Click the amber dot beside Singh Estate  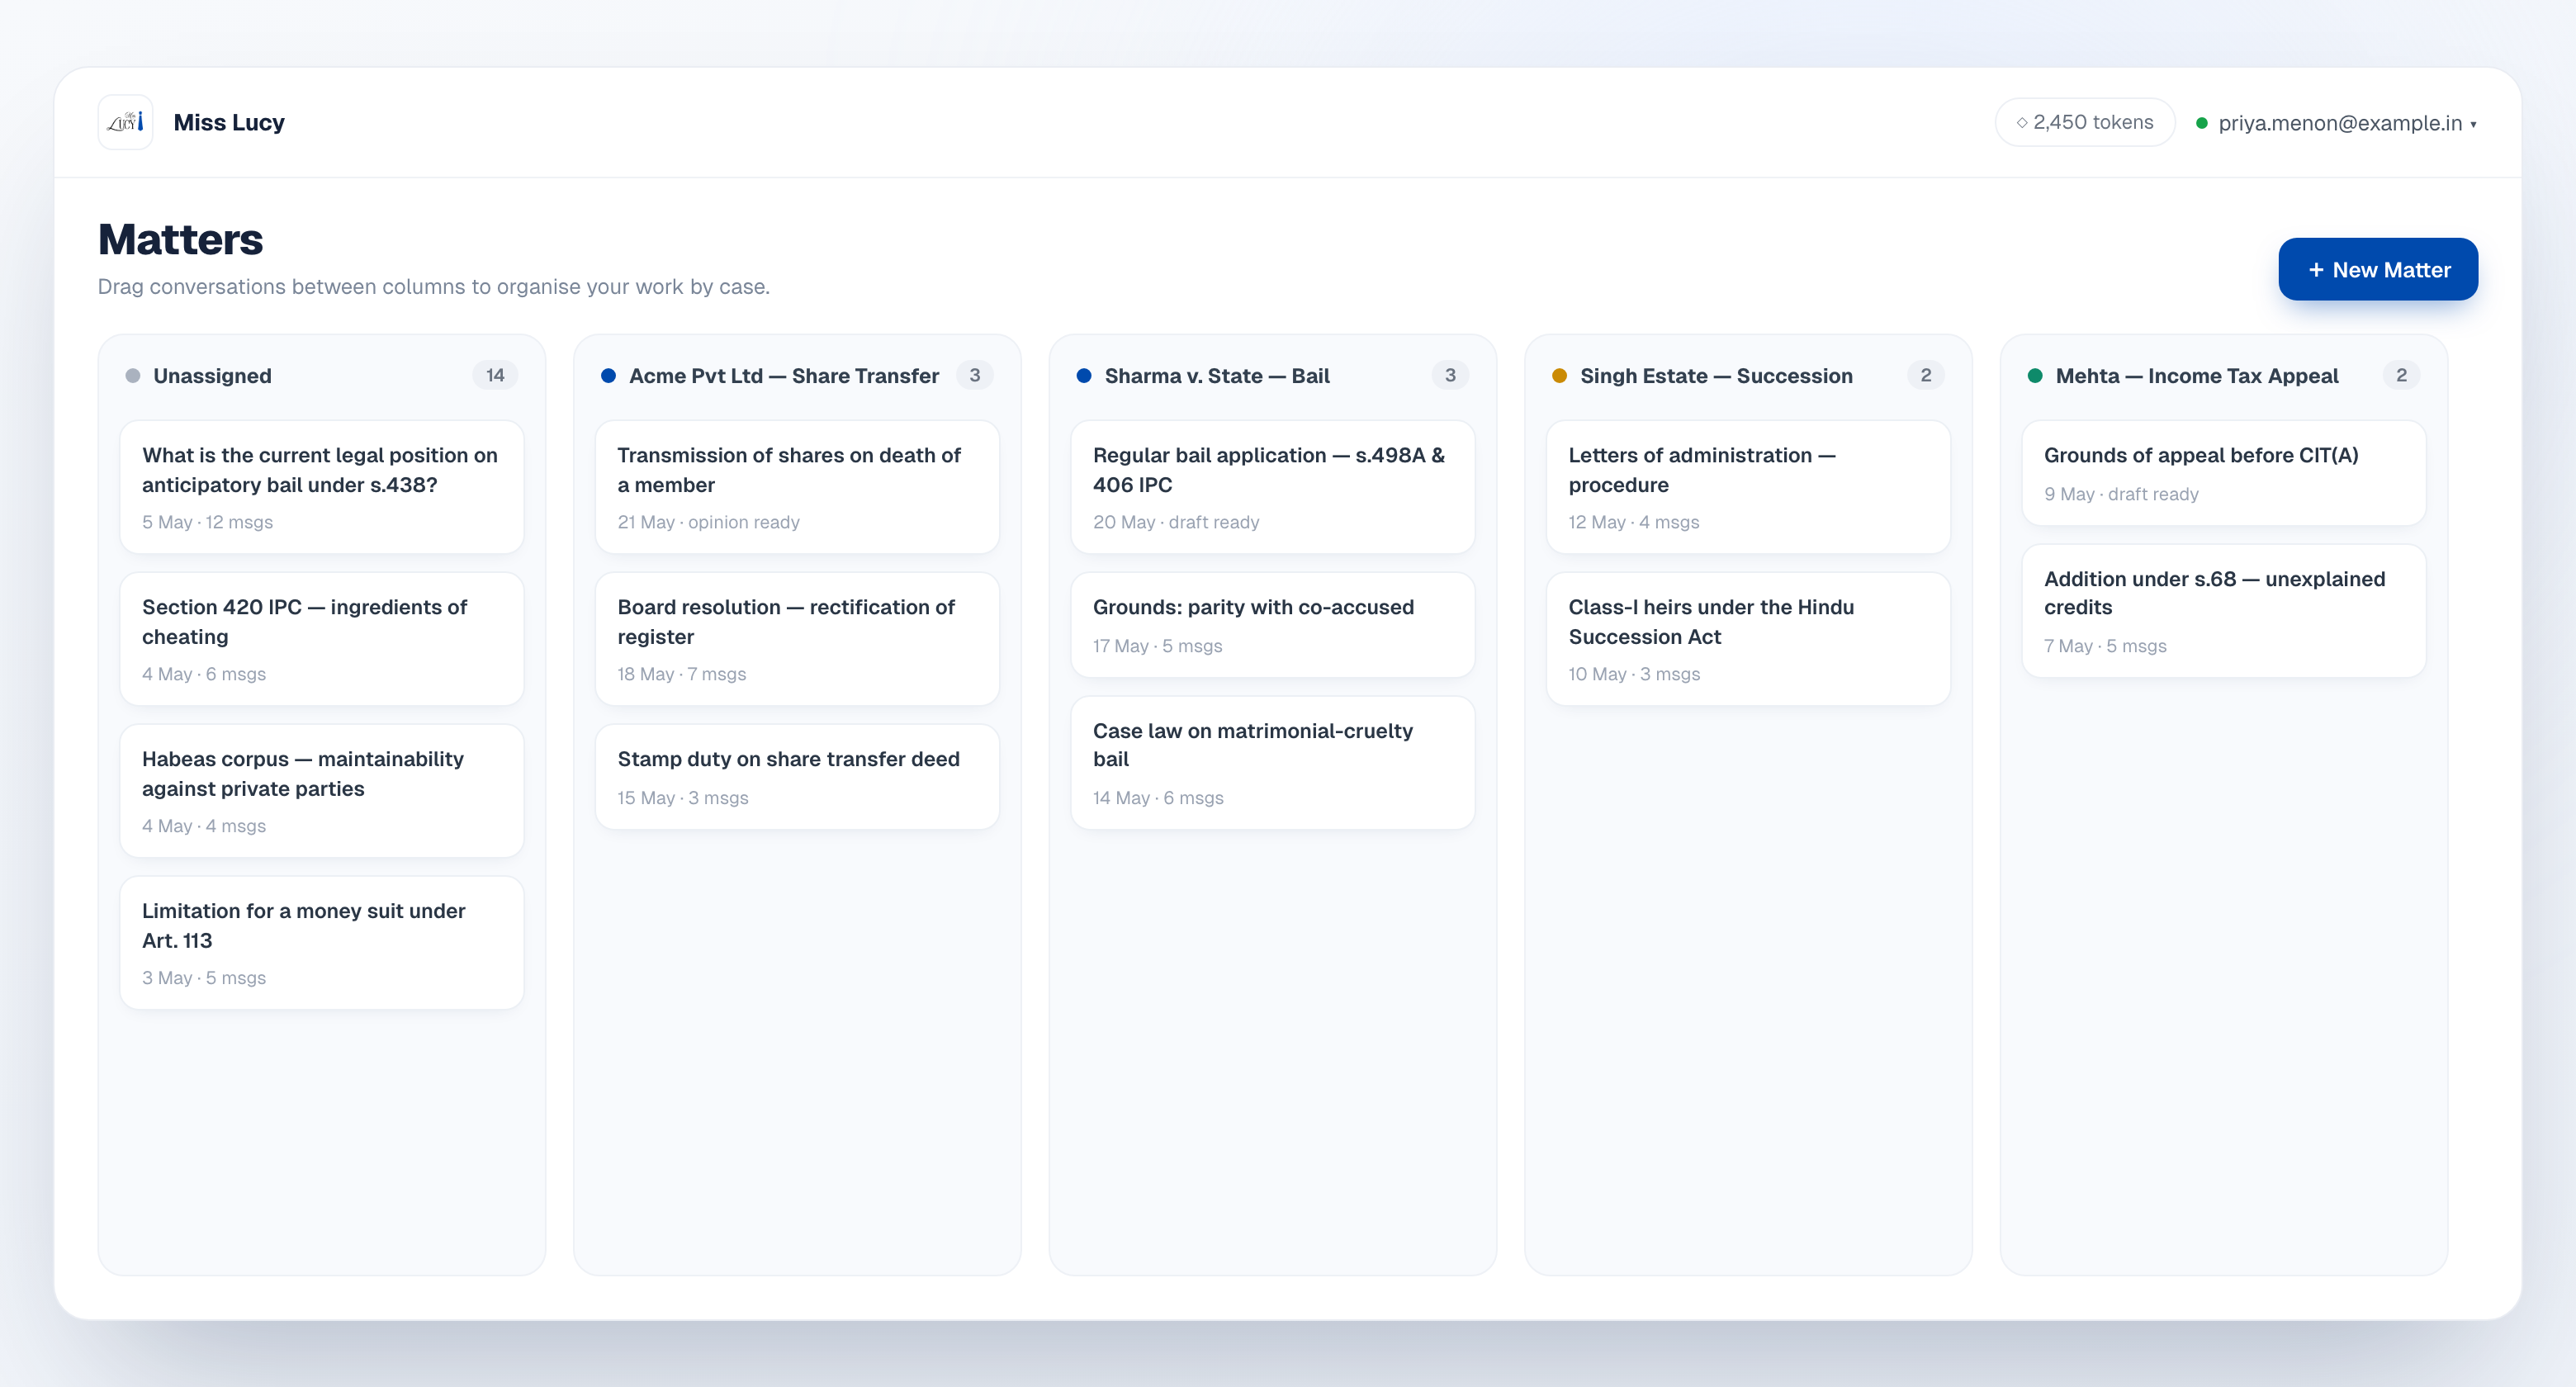(1559, 376)
